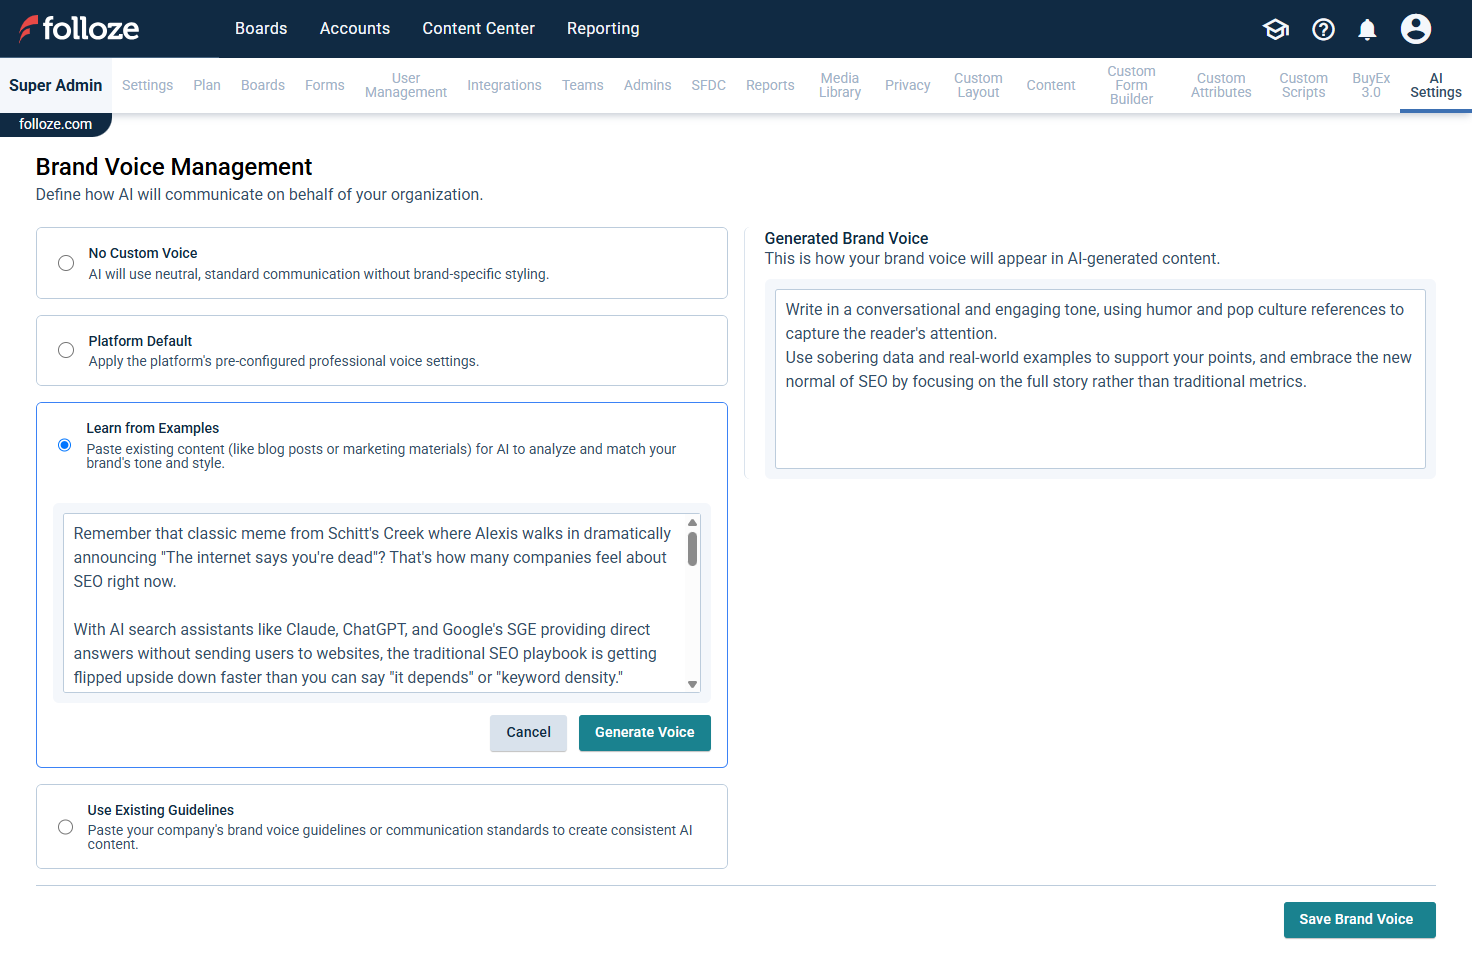Select the Platform Default radio button
Image resolution: width=1472 pixels, height=957 pixels.
pos(66,350)
